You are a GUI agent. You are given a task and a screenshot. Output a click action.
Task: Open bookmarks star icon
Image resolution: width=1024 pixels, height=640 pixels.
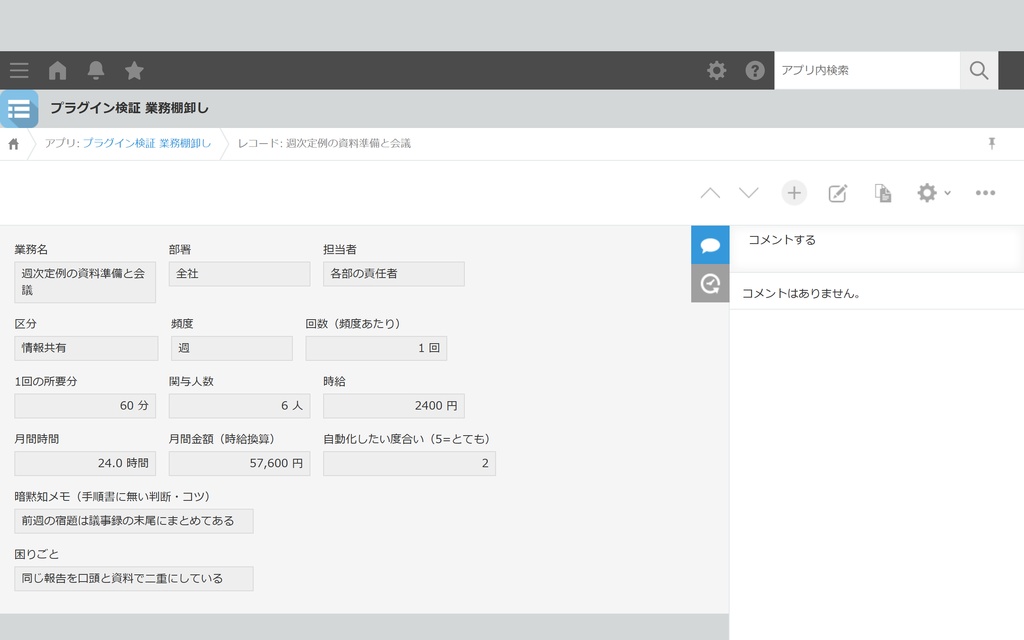tap(134, 71)
